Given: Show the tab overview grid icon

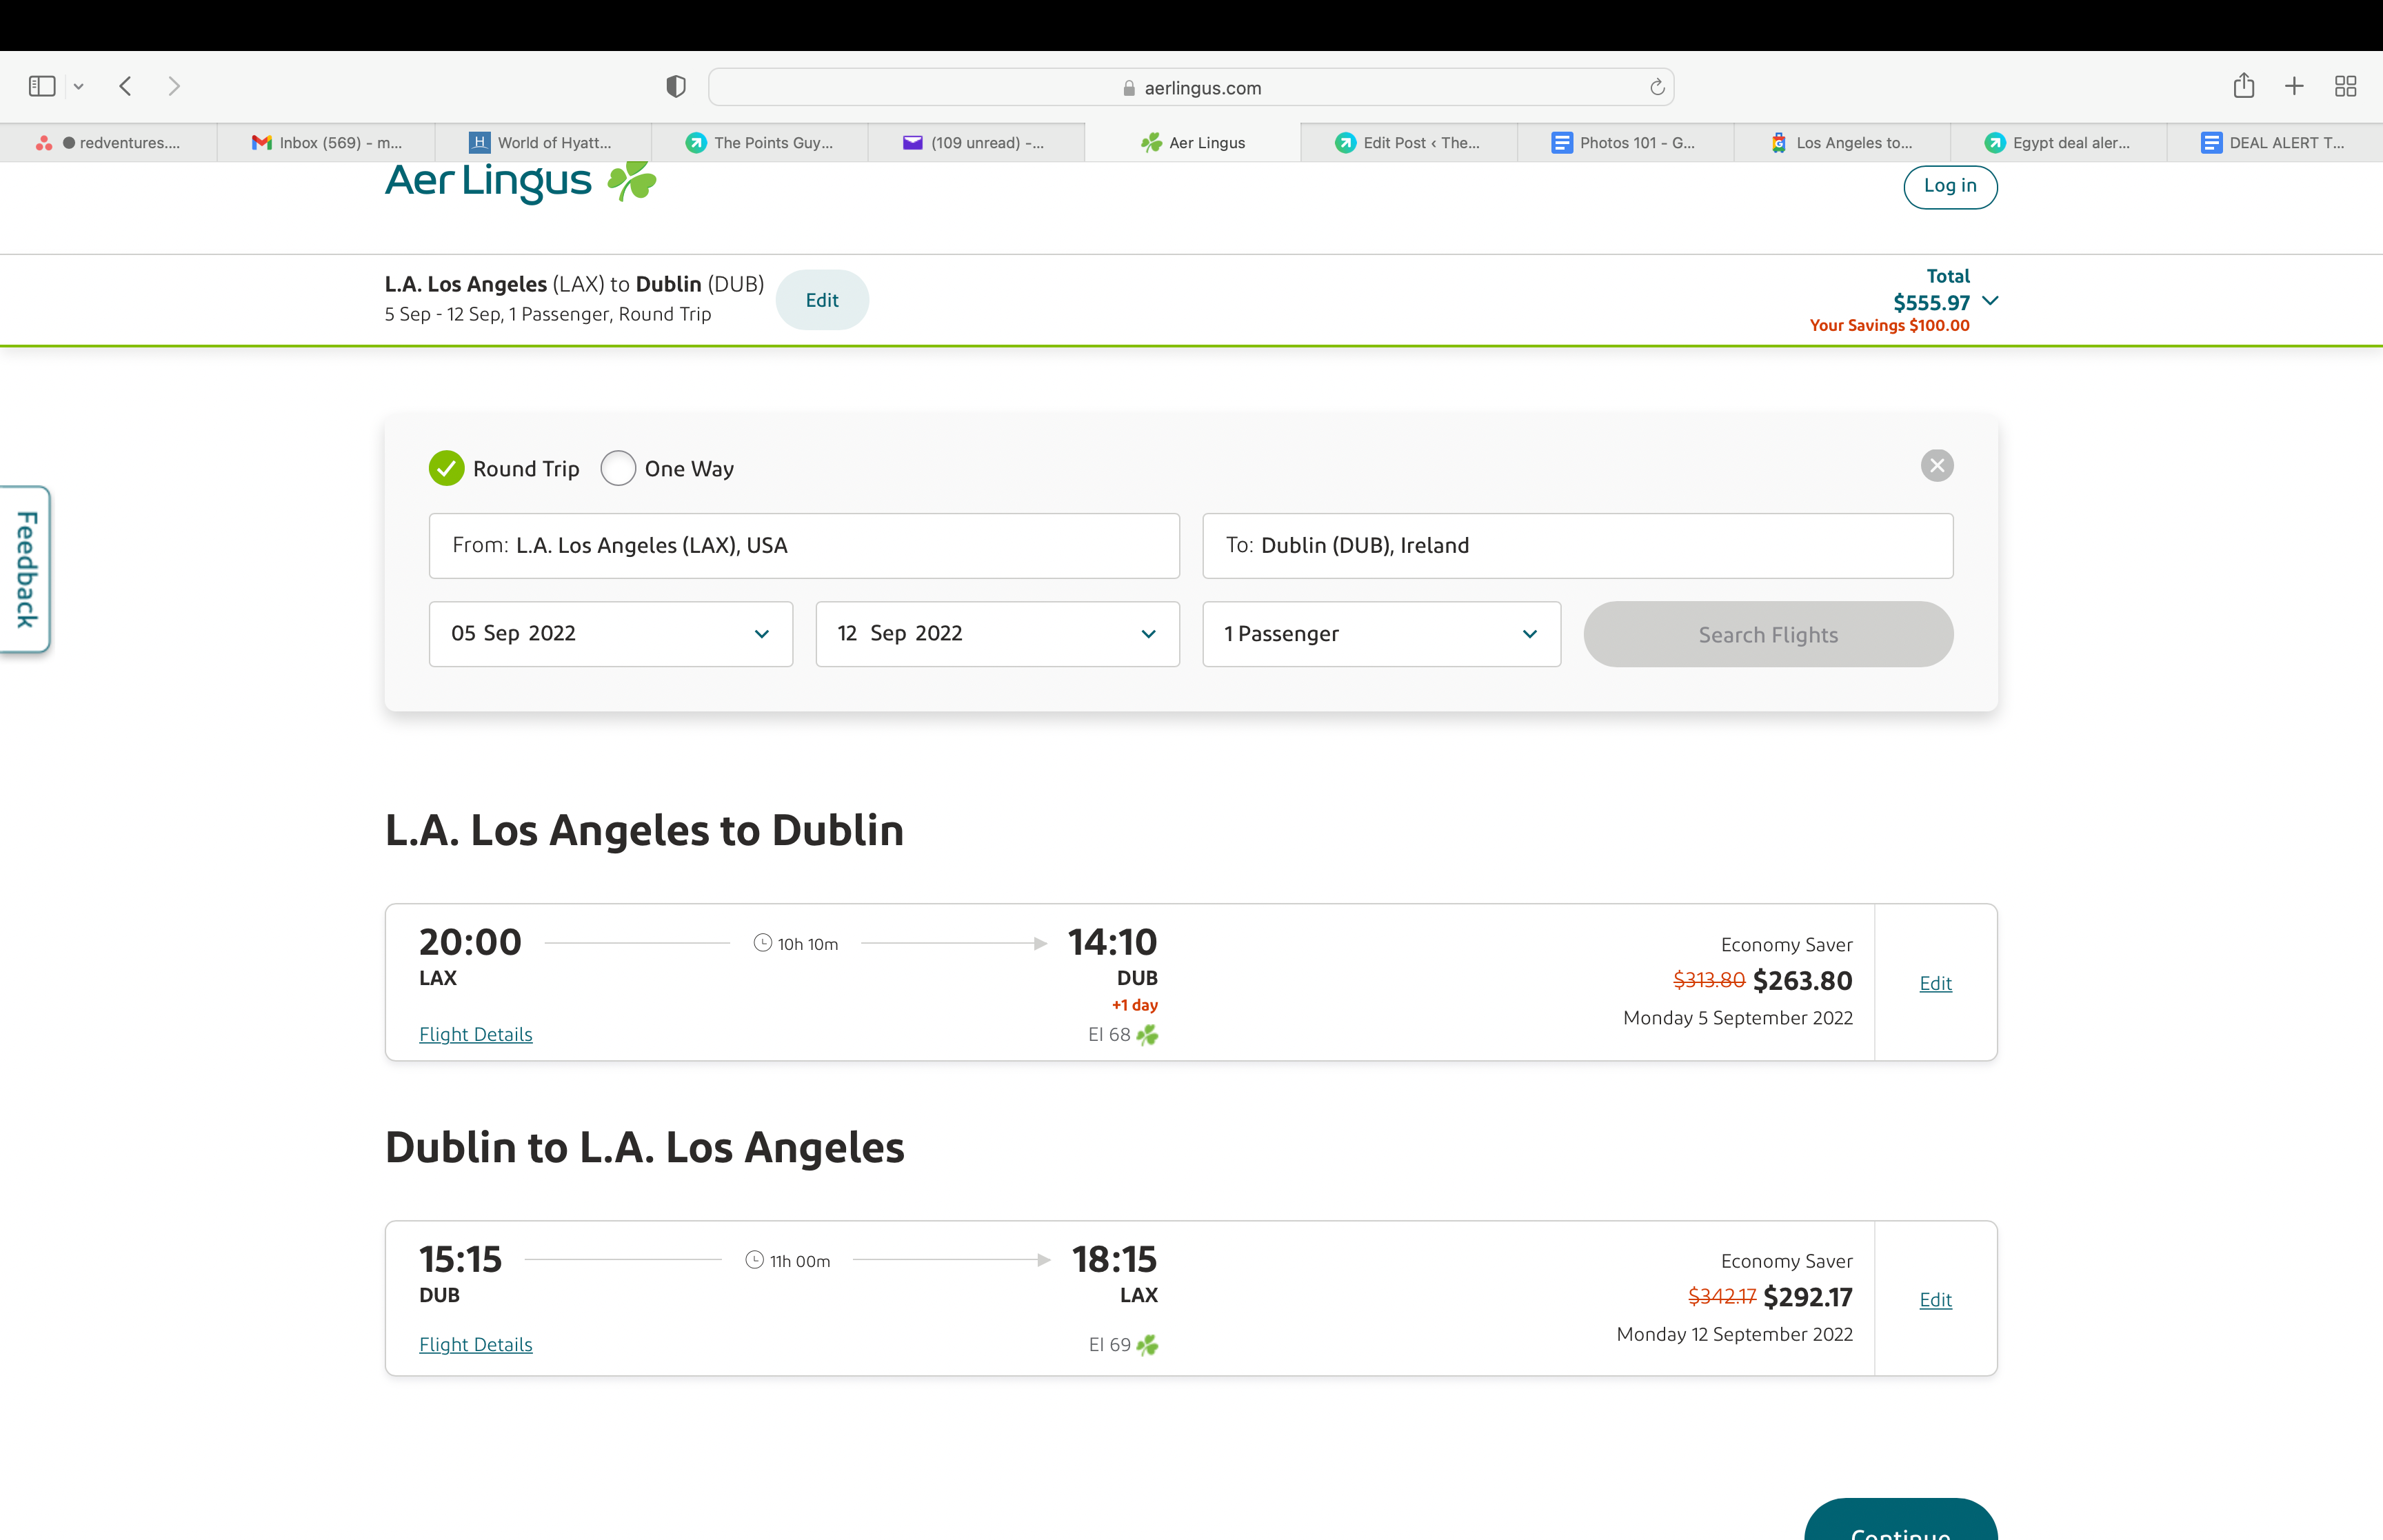Looking at the screenshot, I should click(x=2345, y=87).
